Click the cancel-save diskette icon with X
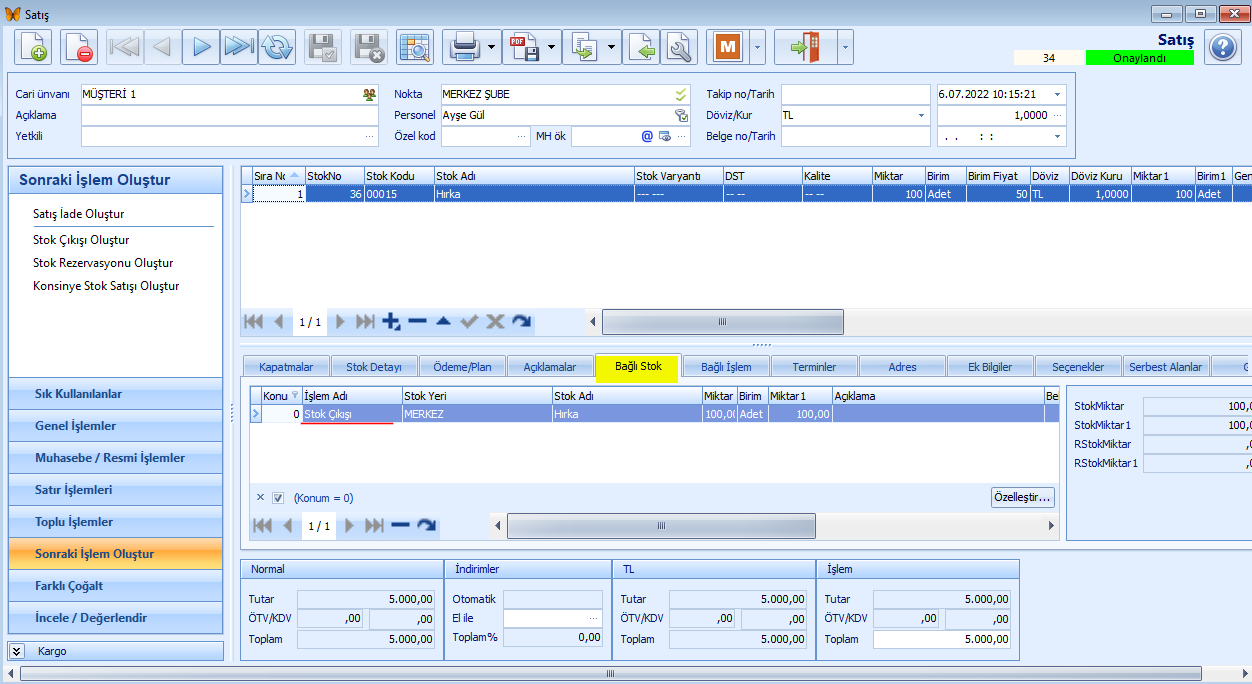This screenshot has height=684, width=1252. [x=369, y=47]
